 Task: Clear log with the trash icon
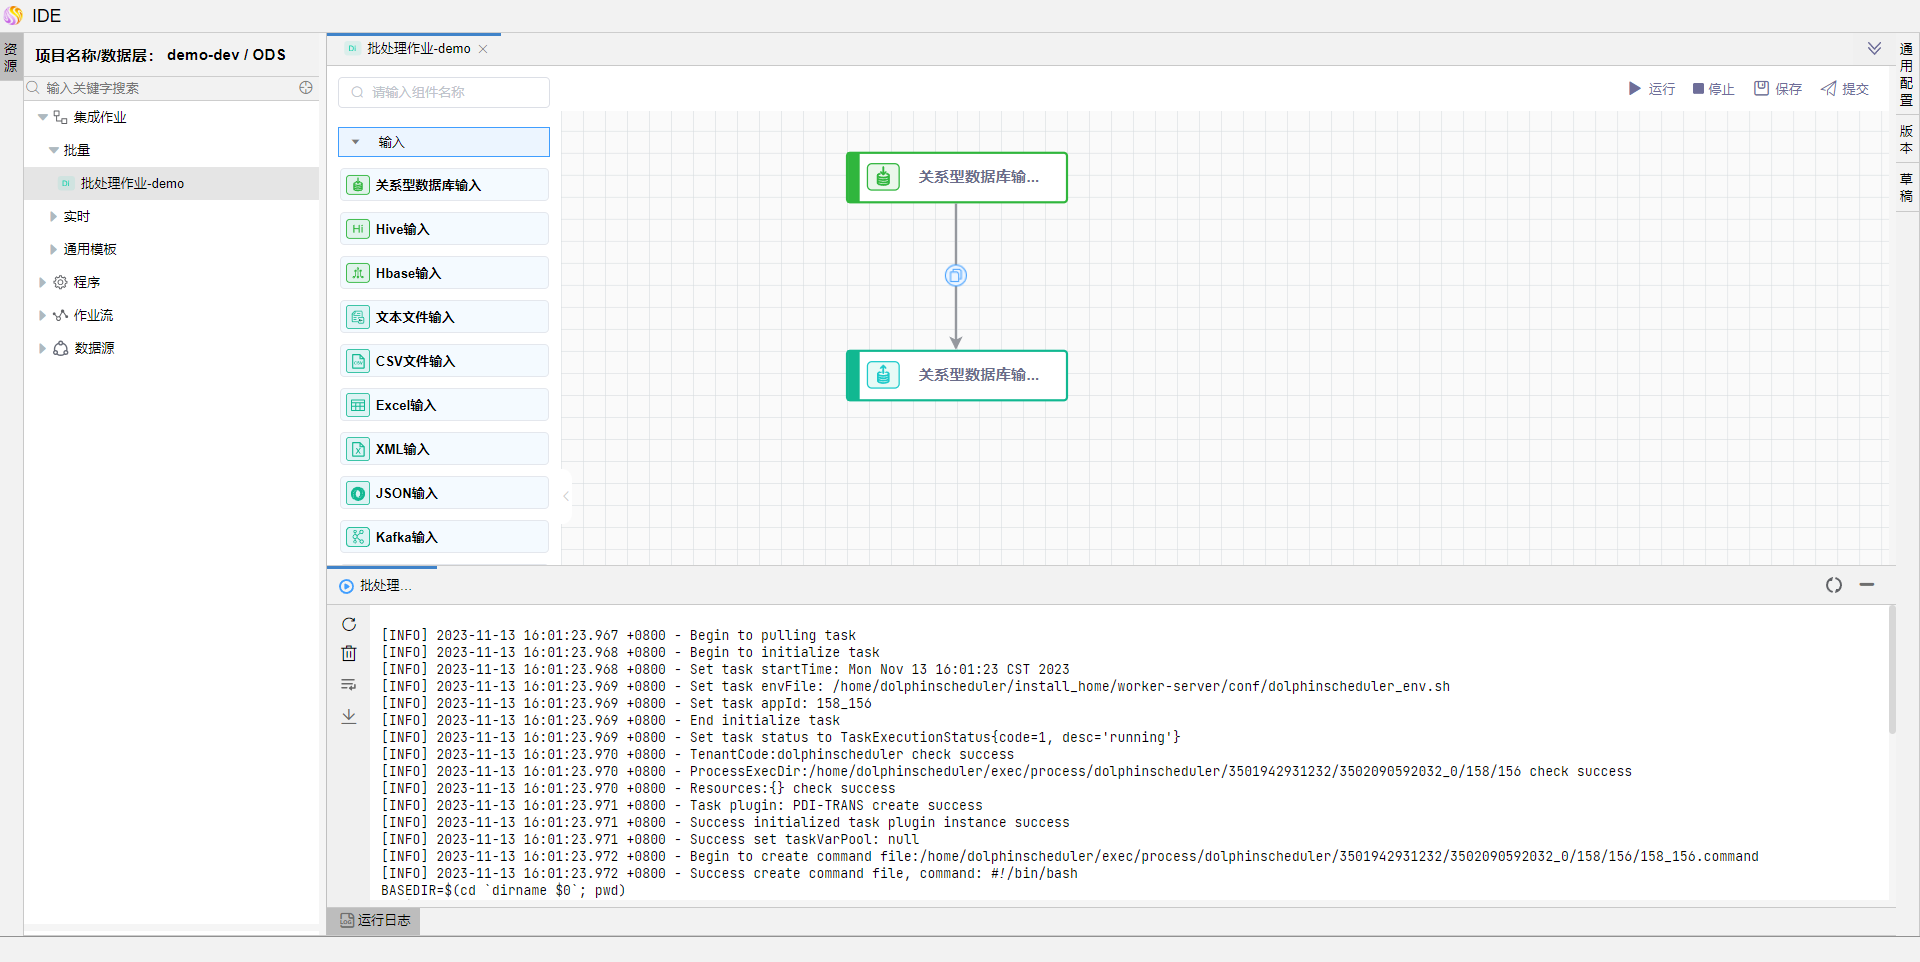pos(349,654)
